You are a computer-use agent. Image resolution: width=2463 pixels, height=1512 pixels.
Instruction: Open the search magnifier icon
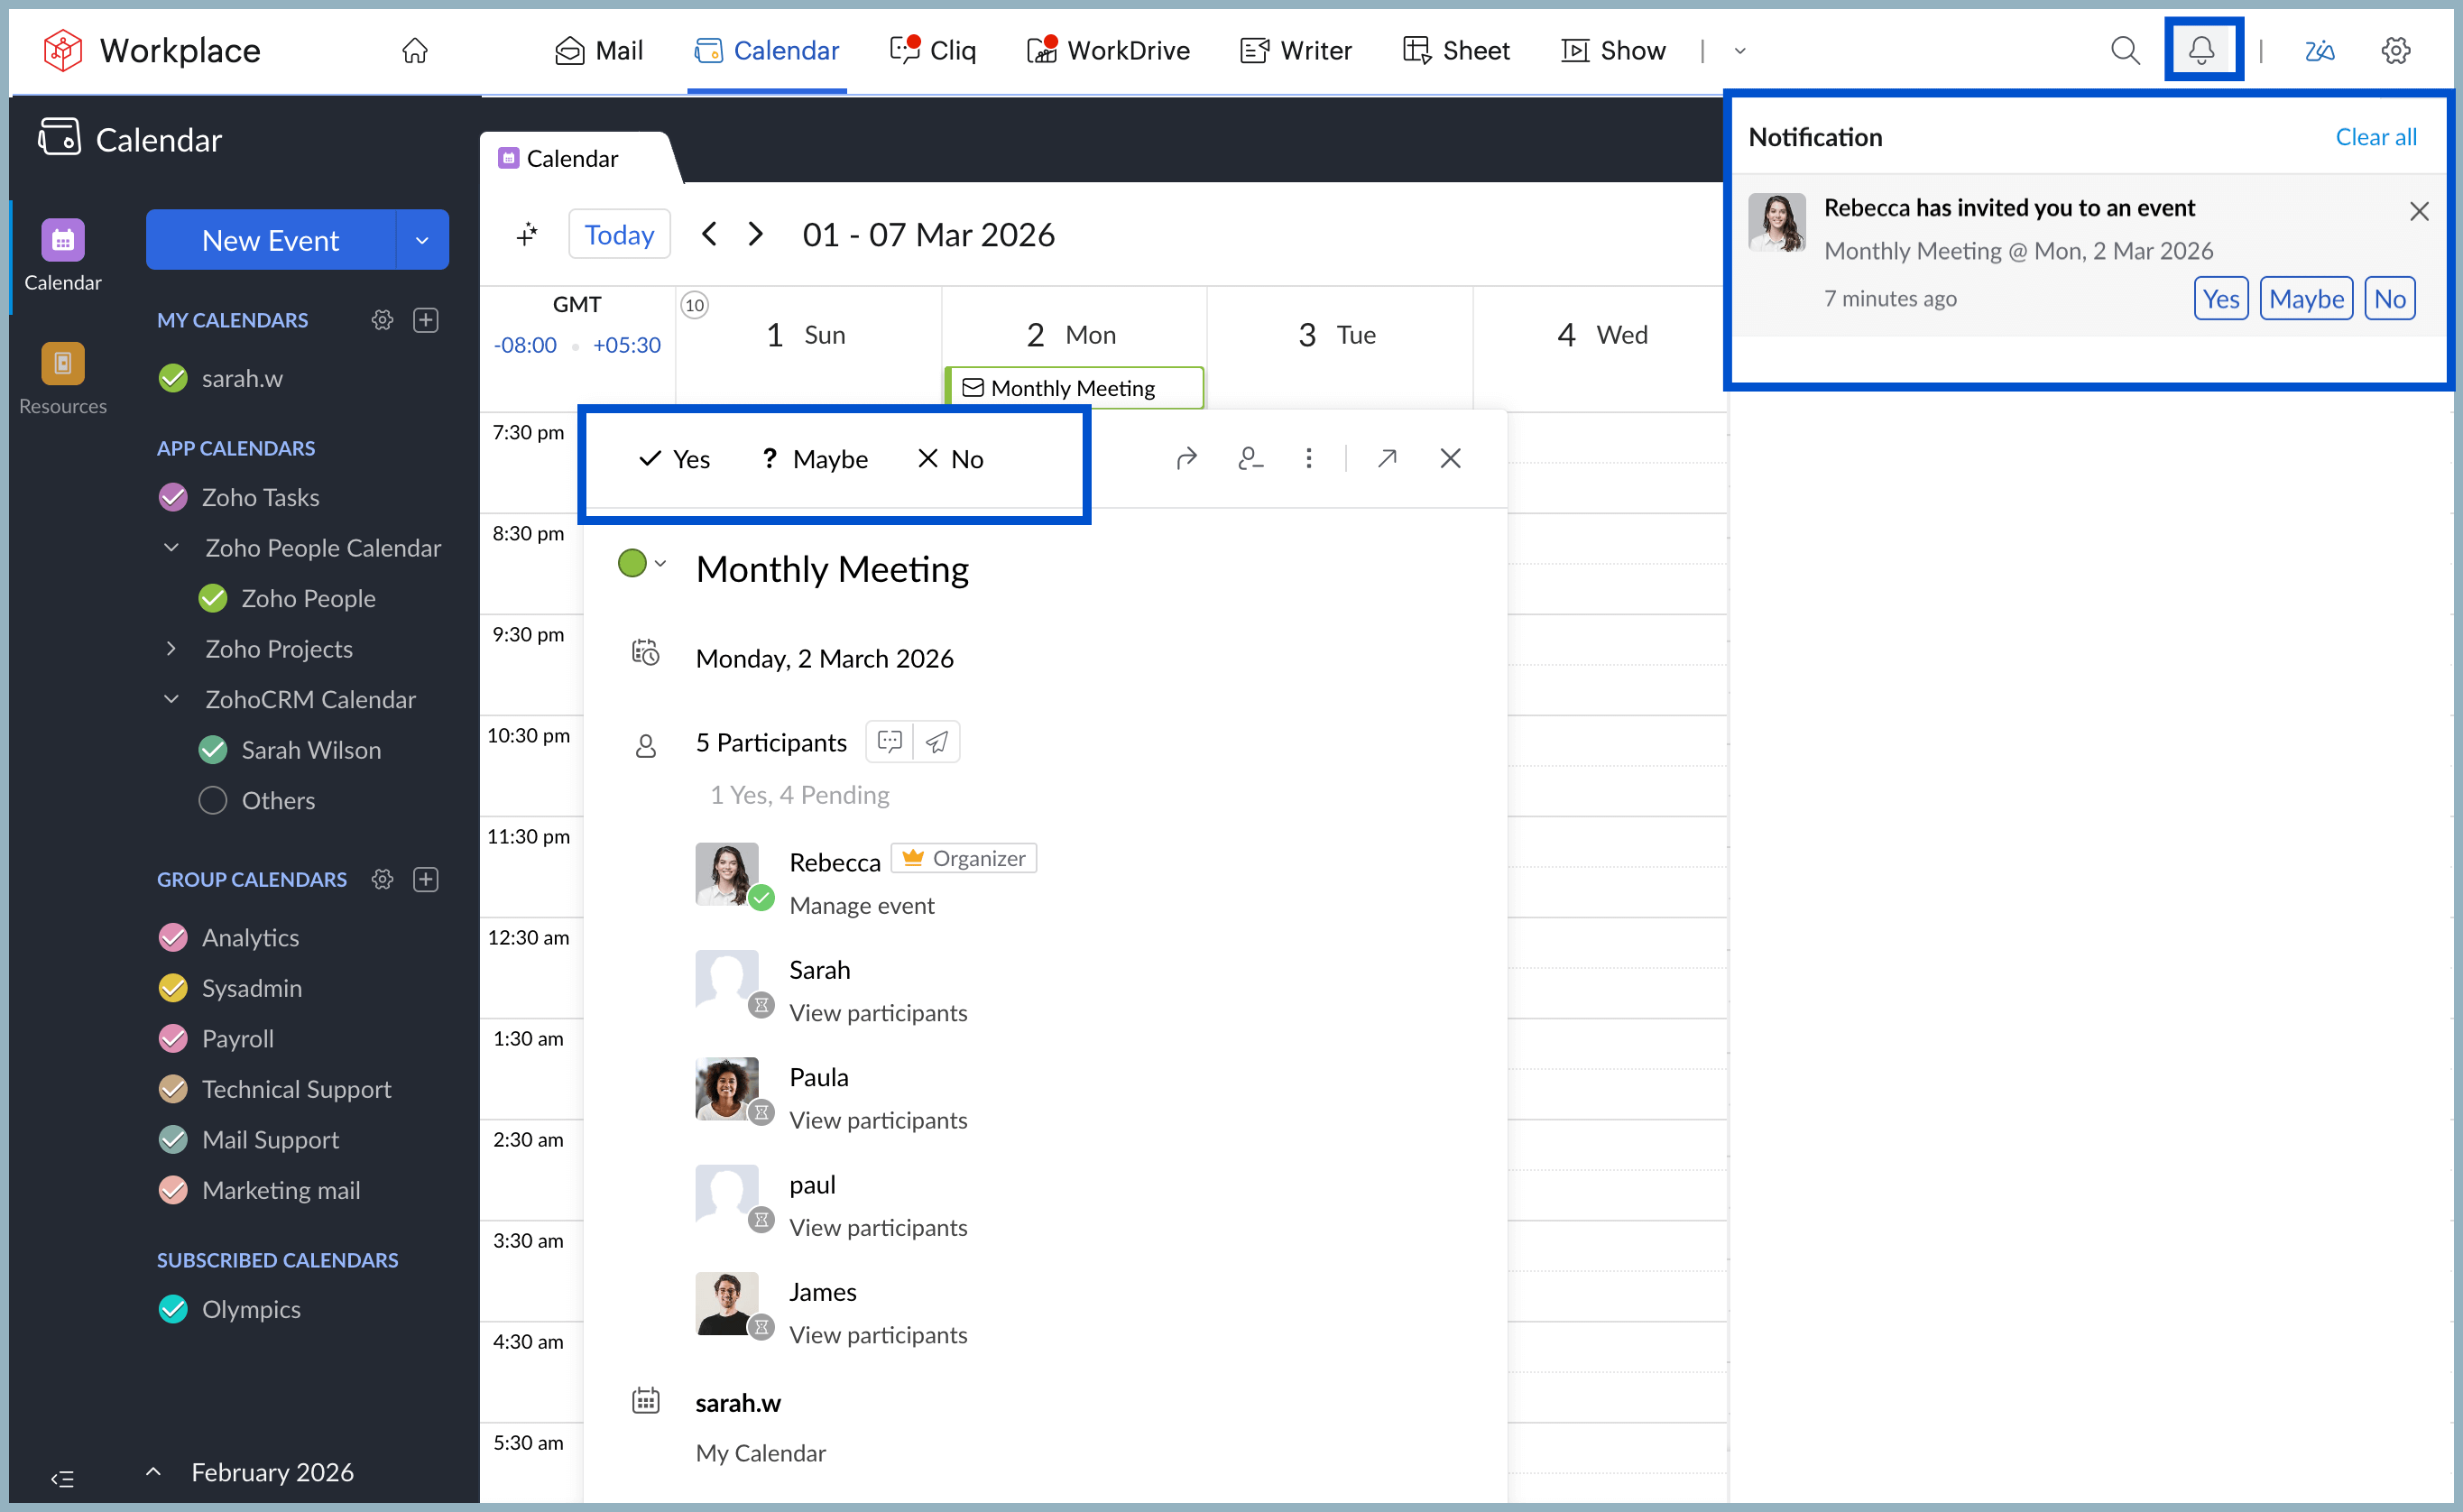pos(2124,50)
